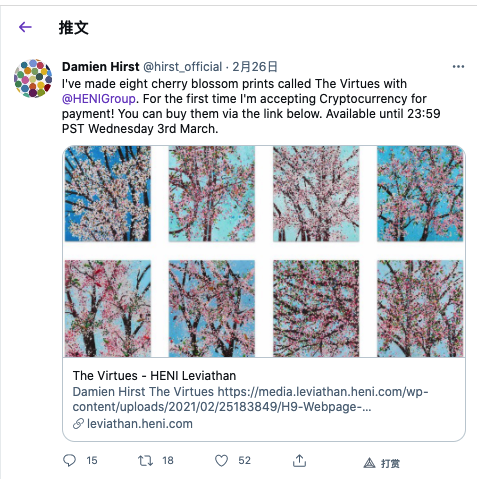Select the bottom-left cherry blossom print thumbnail
This screenshot has height=479, width=477.
108,308
